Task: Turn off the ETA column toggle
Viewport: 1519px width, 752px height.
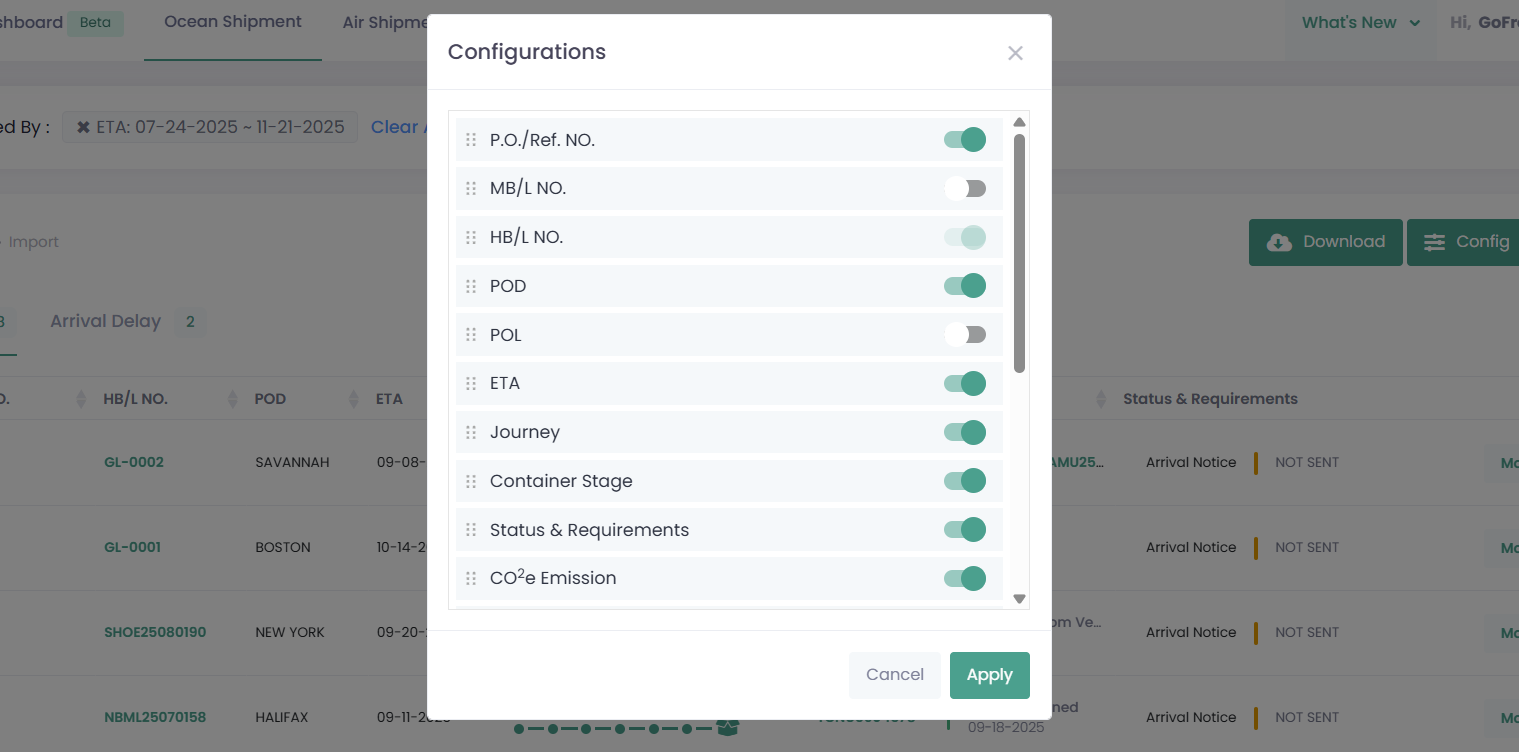Action: click(x=965, y=384)
